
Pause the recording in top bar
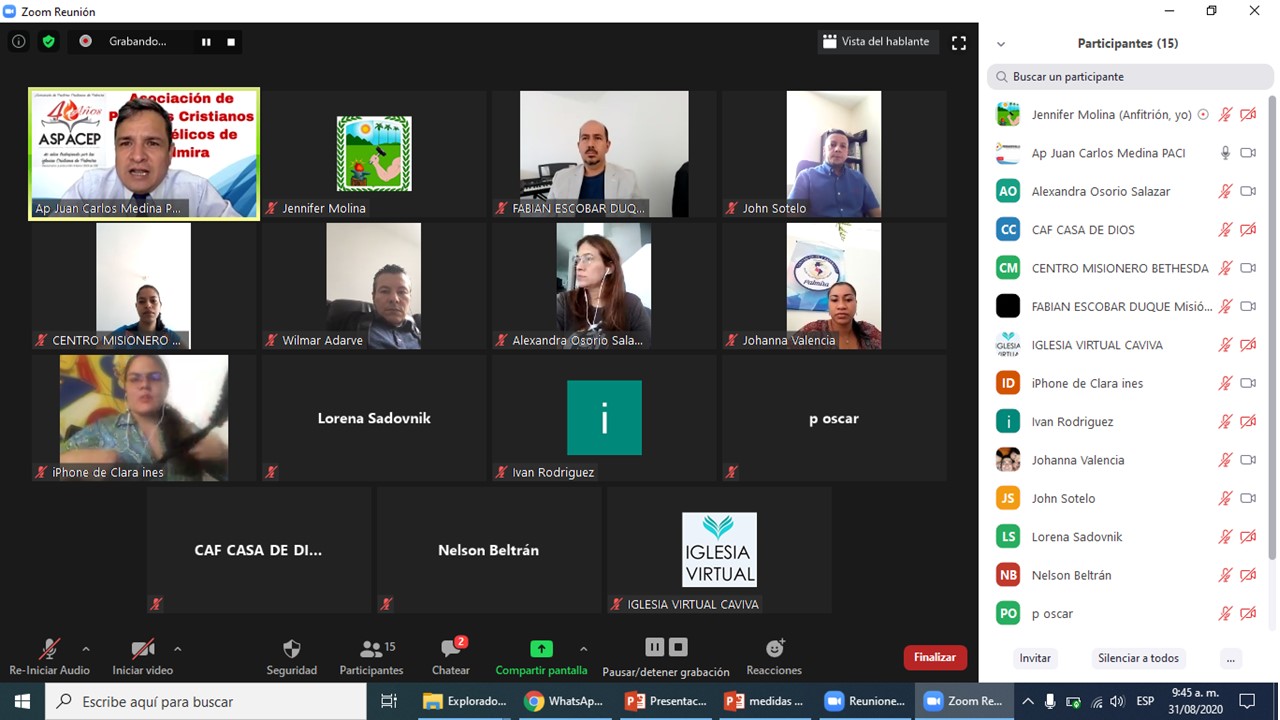tap(206, 42)
